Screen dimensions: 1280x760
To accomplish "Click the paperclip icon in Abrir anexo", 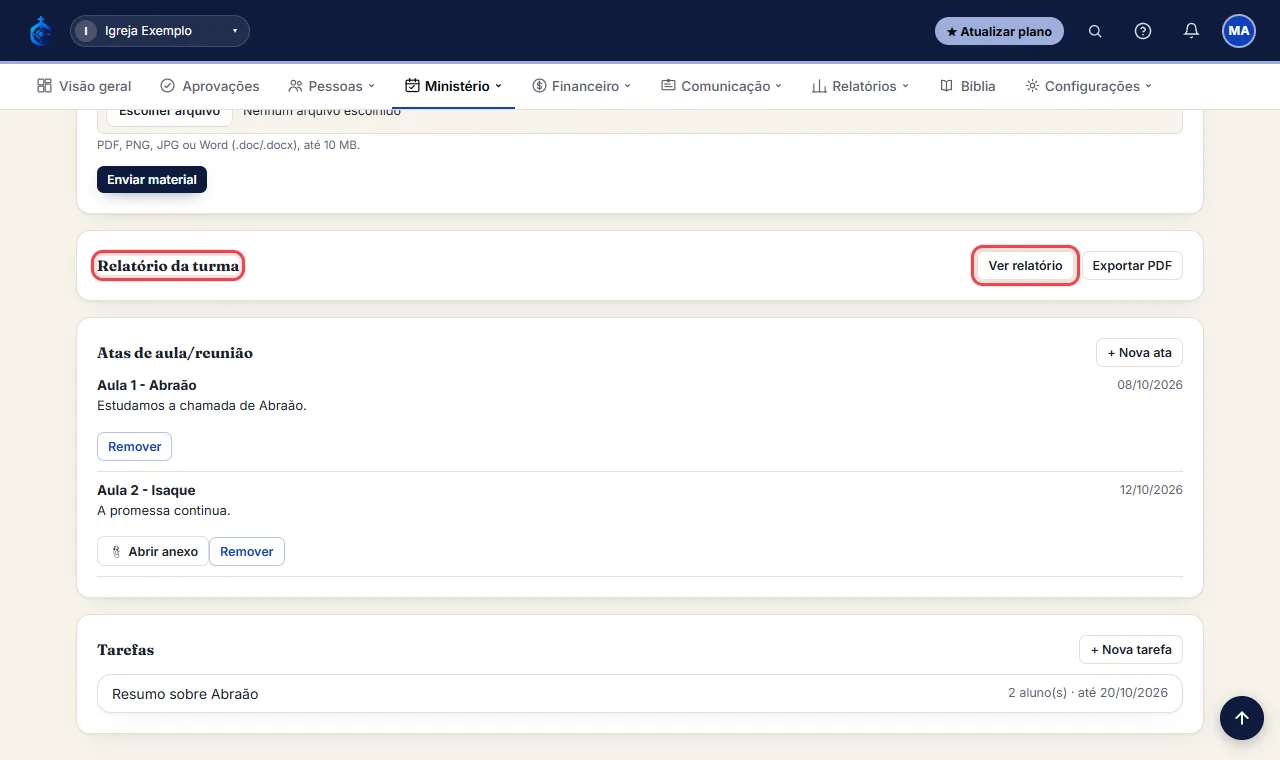I will coord(116,552).
